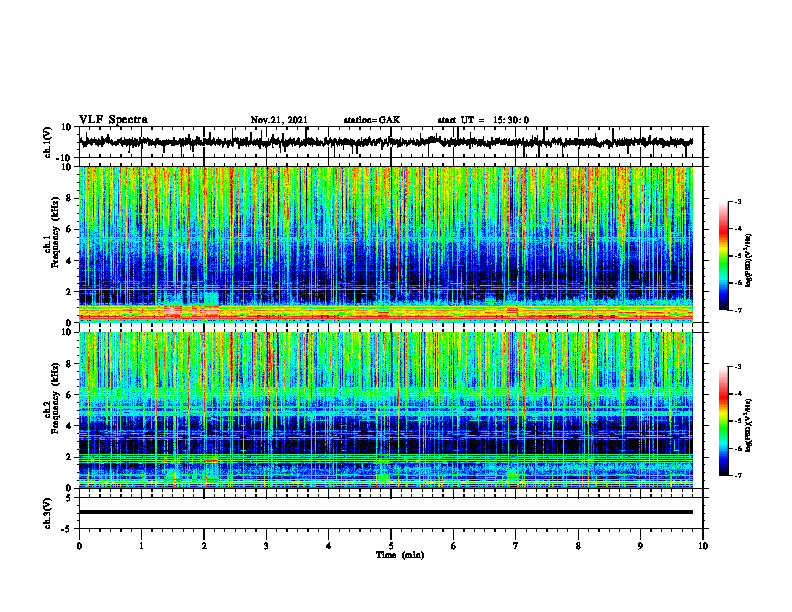Click the "-7" label on ch.1 colorbar
Screen dimensions: 792x612
pyautogui.click(x=737, y=310)
